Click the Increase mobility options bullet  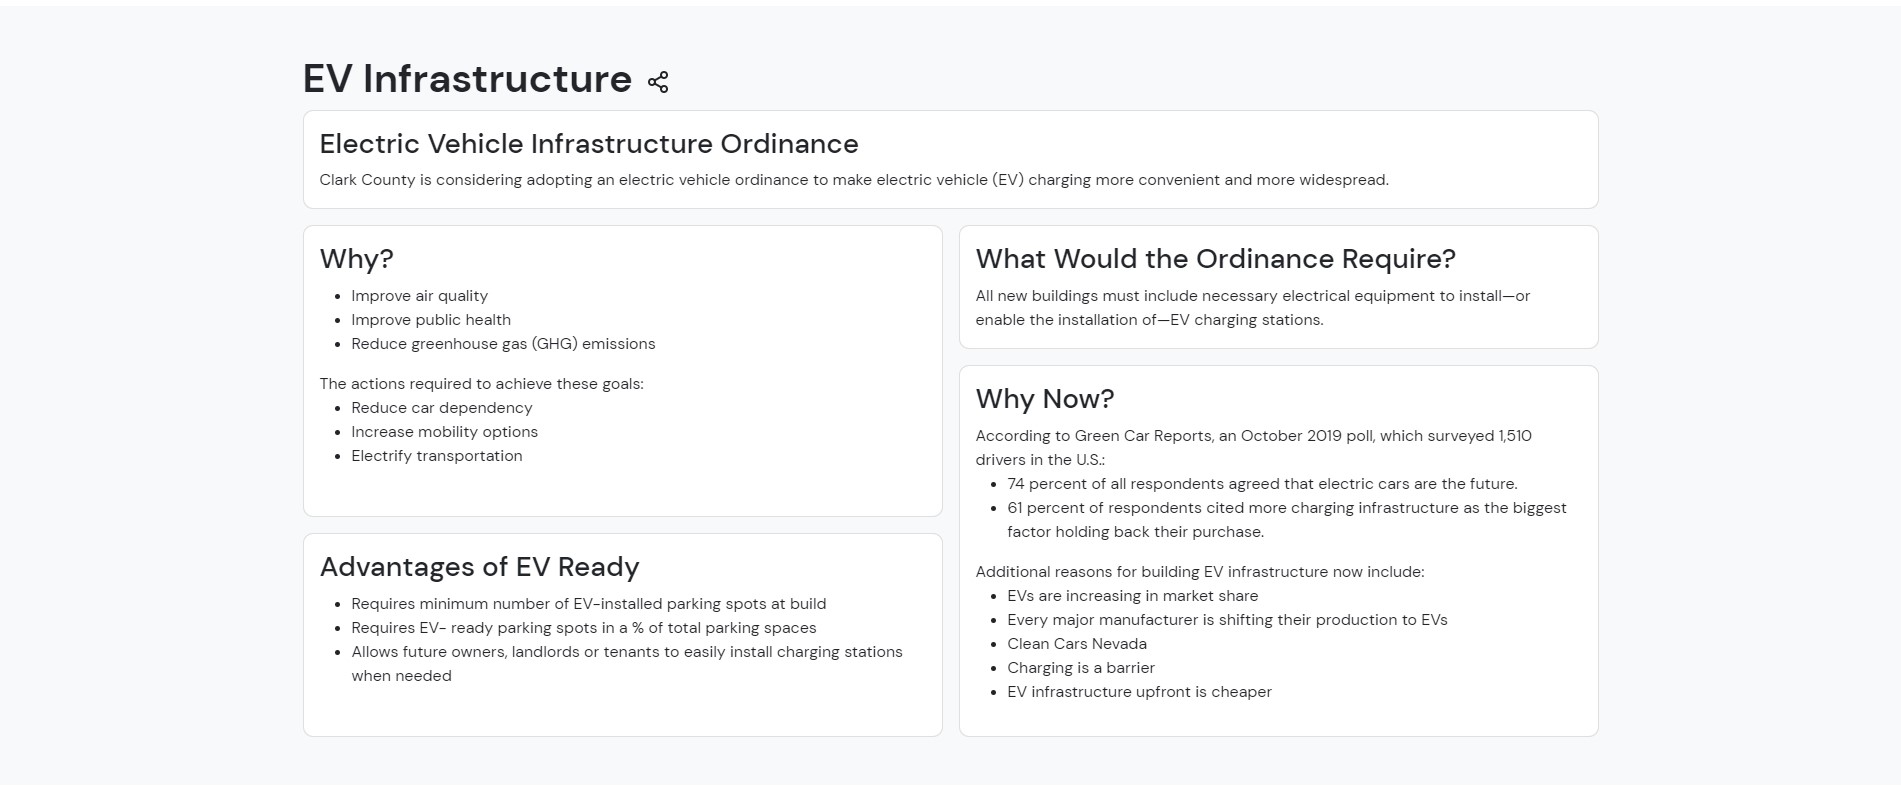[x=444, y=432]
